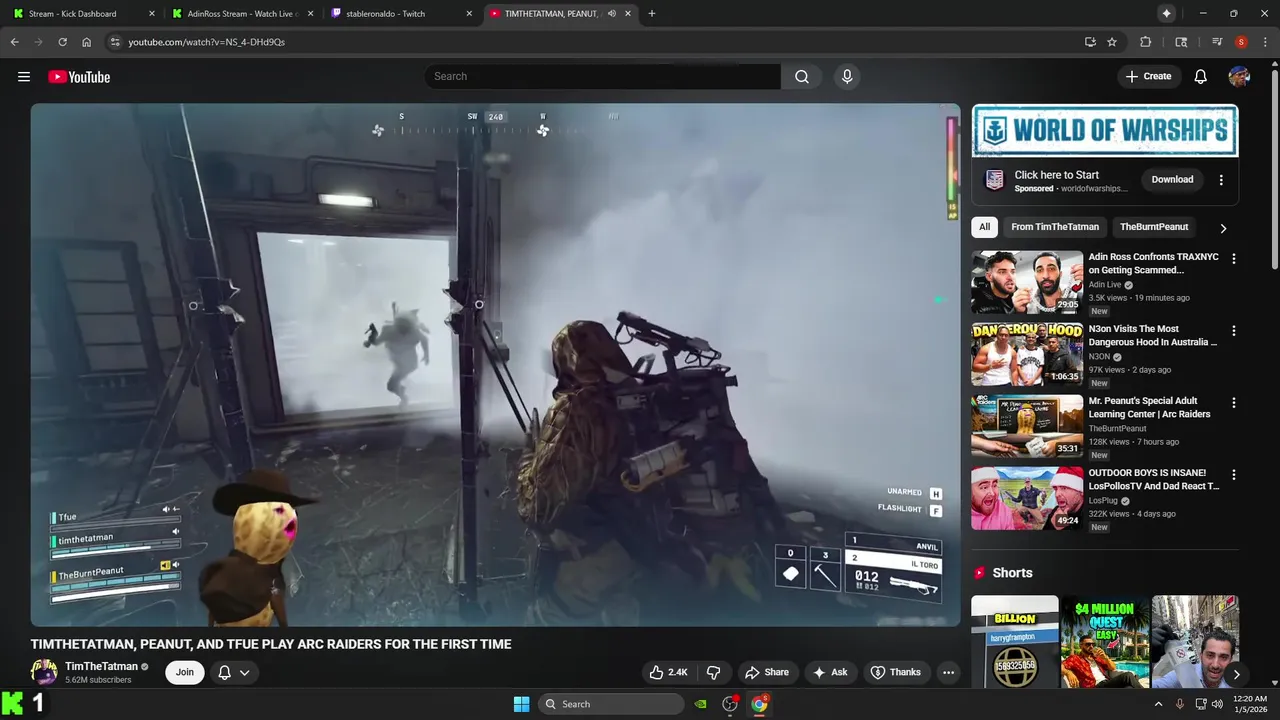1280x720 pixels.
Task: Select the All filter chip
Action: point(984,227)
